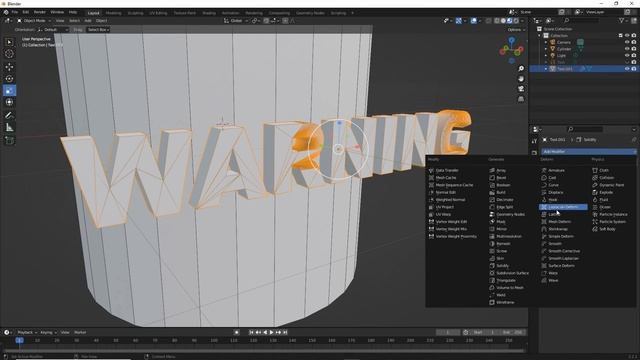Click the viewport pan hand icon
640x360 pixels.
(521, 79)
